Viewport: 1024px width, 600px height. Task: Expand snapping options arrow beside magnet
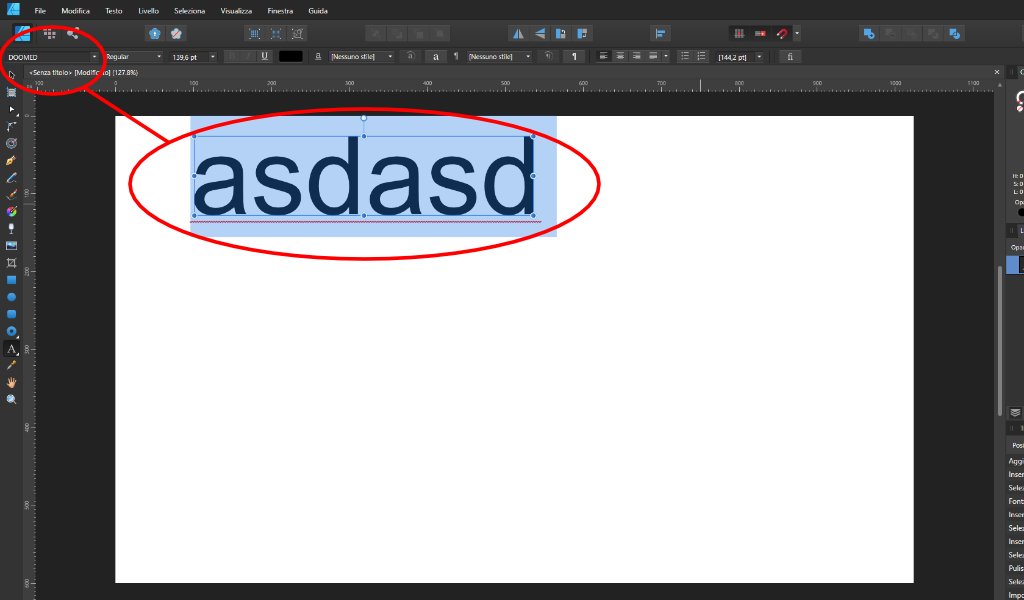click(x=797, y=33)
